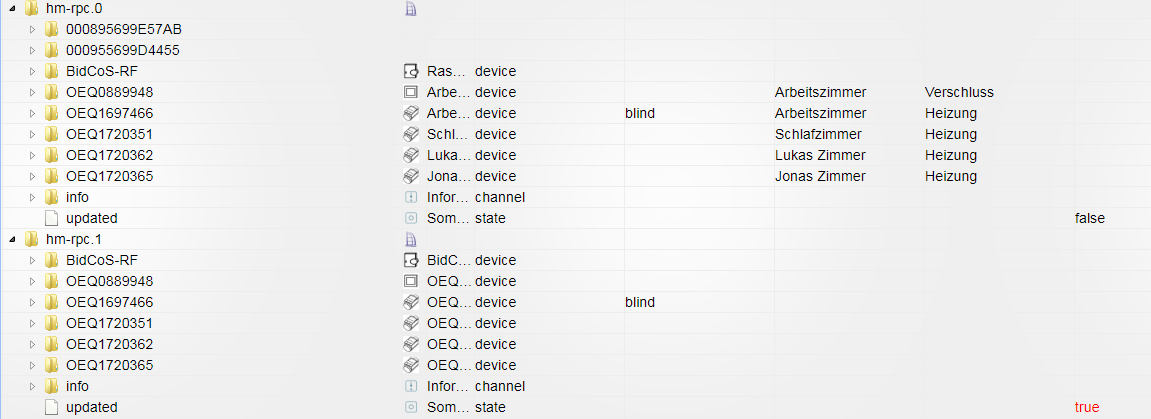The height and width of the screenshot is (419, 1151).
Task: Click the 'false' value of hm-rpc.0 updated
Action: [x=1089, y=219]
